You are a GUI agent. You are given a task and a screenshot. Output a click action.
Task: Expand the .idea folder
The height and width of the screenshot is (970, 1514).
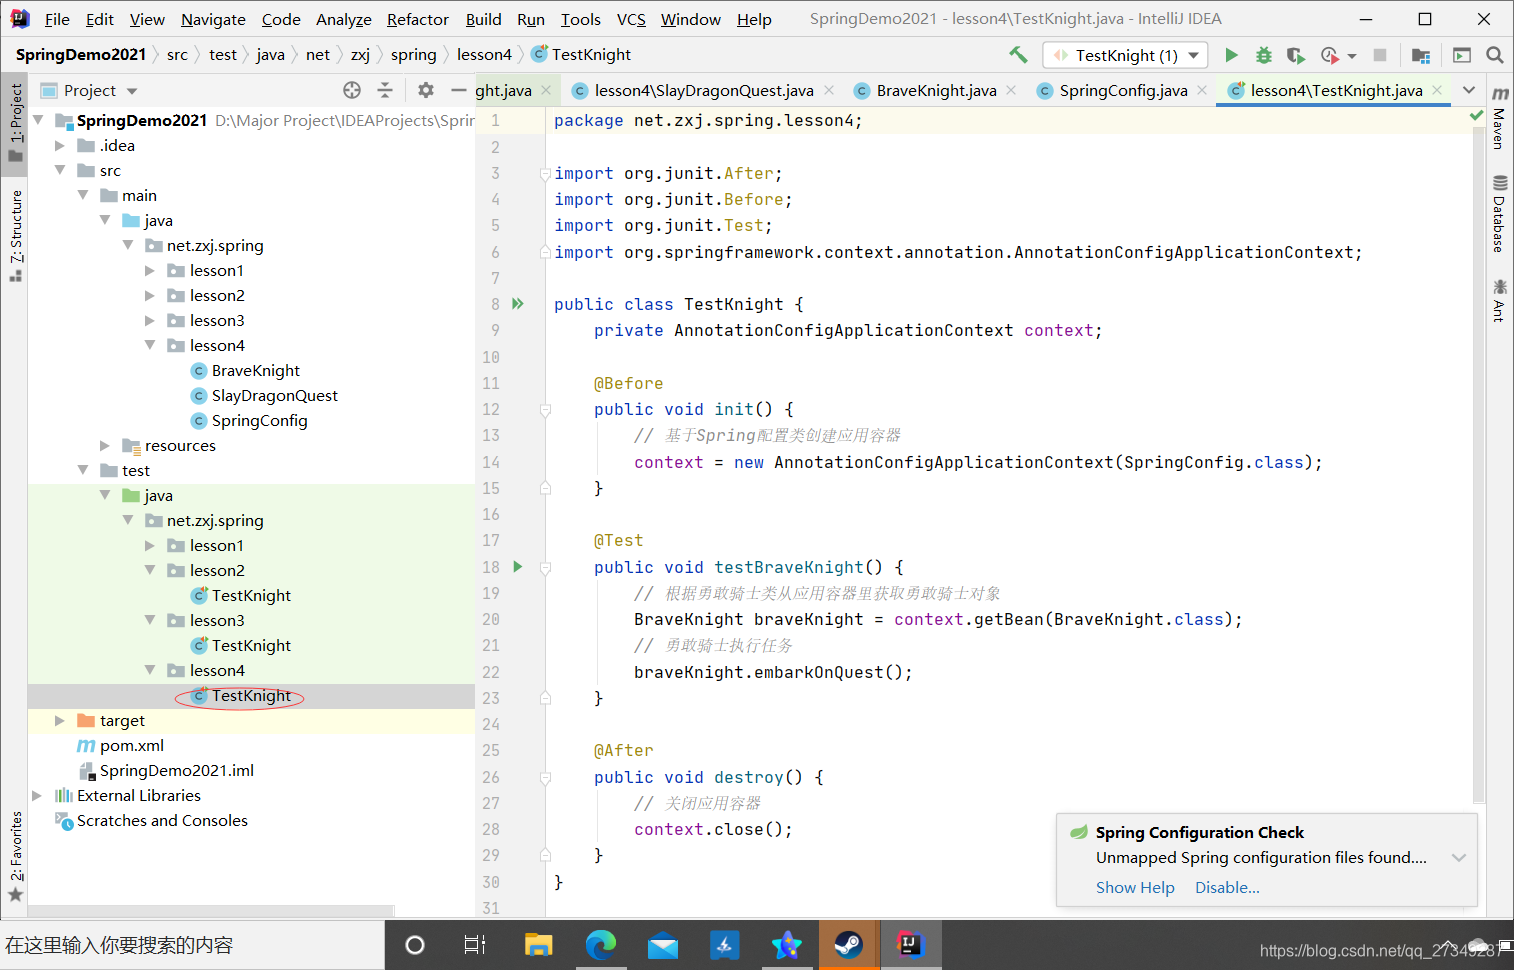pyautogui.click(x=60, y=145)
